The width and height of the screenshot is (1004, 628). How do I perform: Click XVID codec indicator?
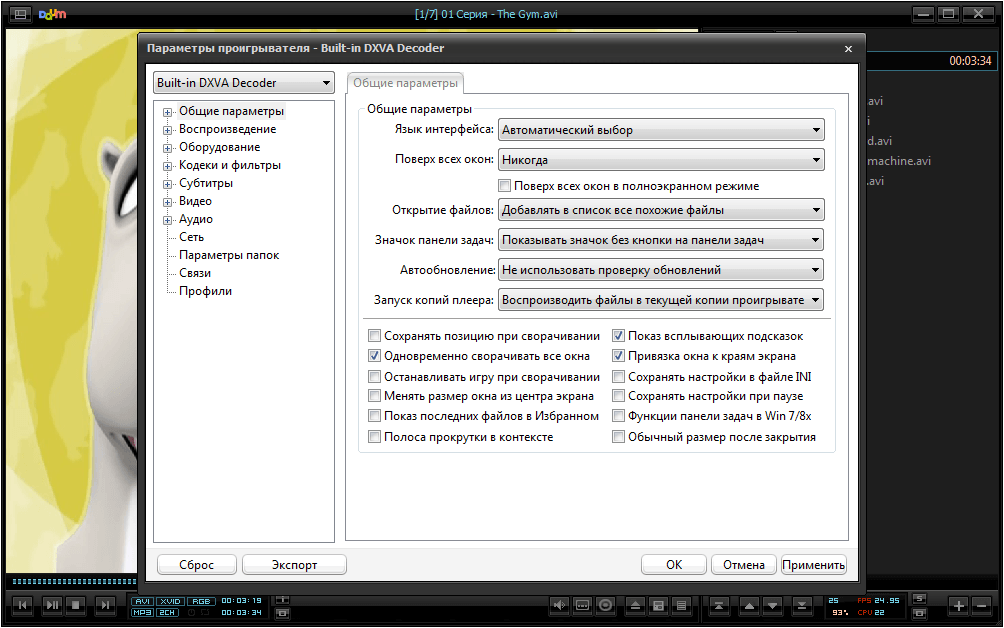(170, 601)
